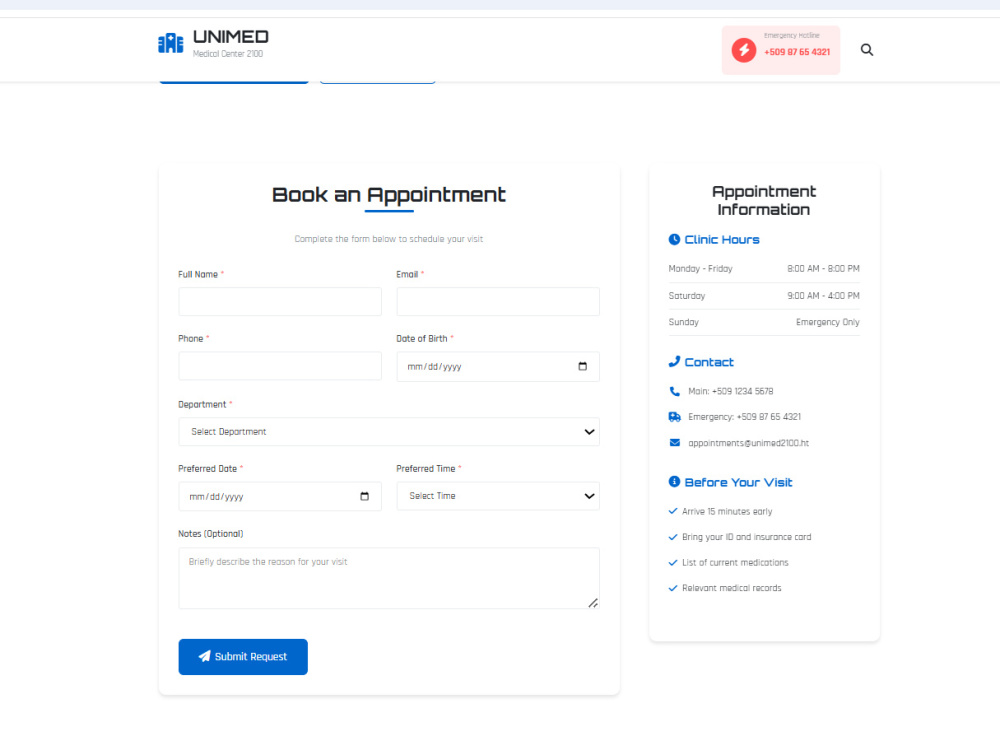Click the Notes (Optional) text area
1000x750 pixels.
click(389, 578)
